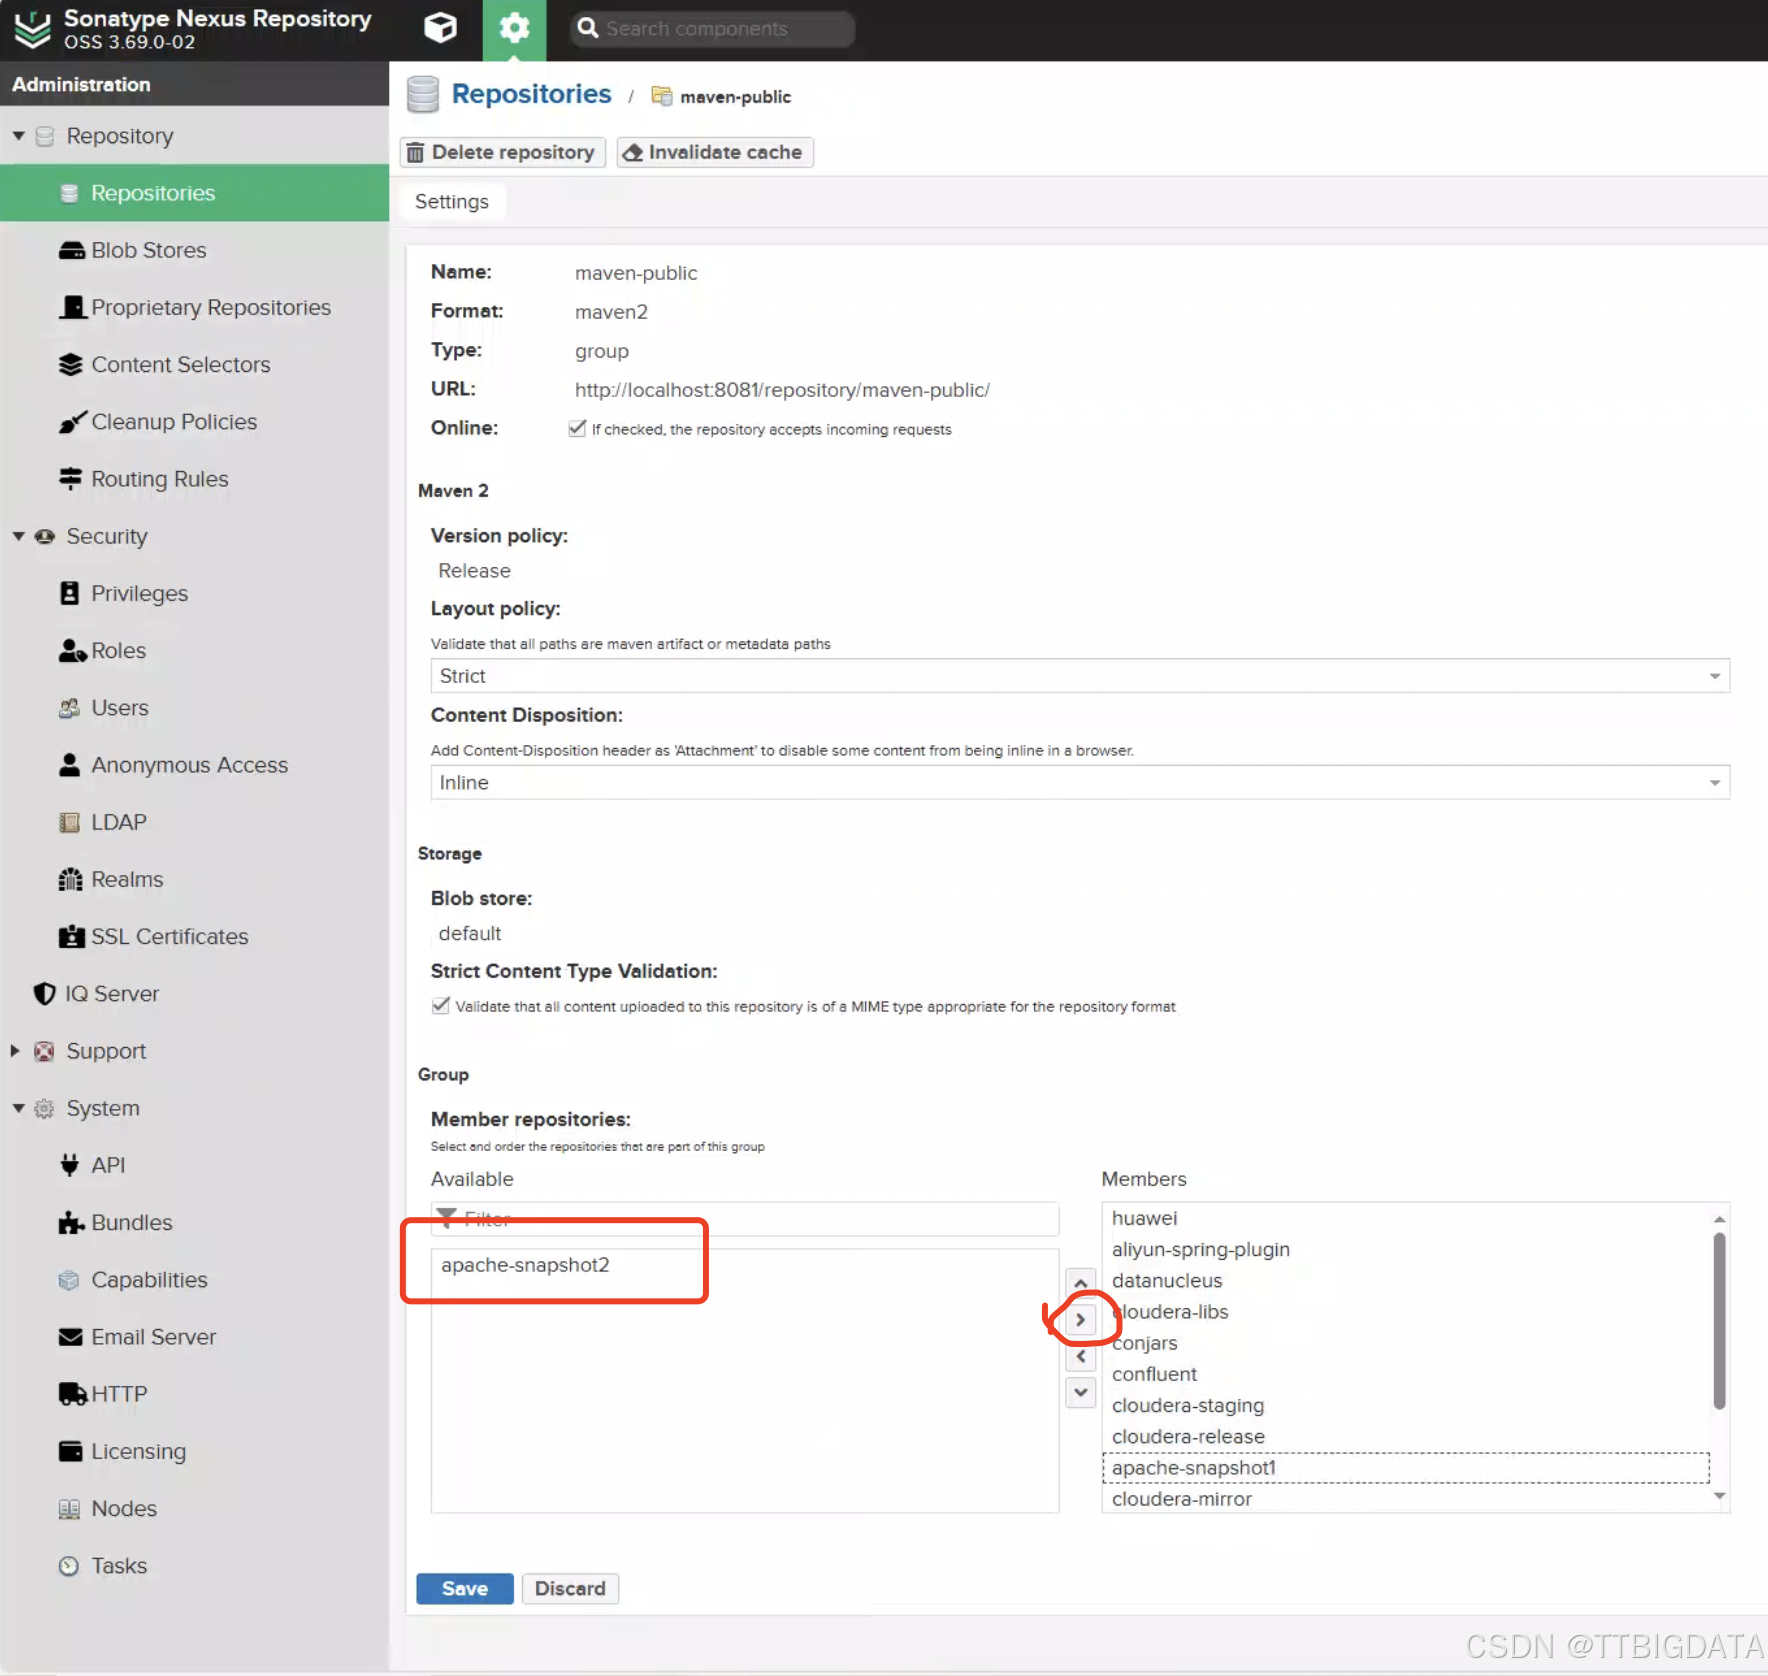This screenshot has height=1676, width=1768.
Task: Select apache-snapshot2 in Available list
Action: [744, 1265]
